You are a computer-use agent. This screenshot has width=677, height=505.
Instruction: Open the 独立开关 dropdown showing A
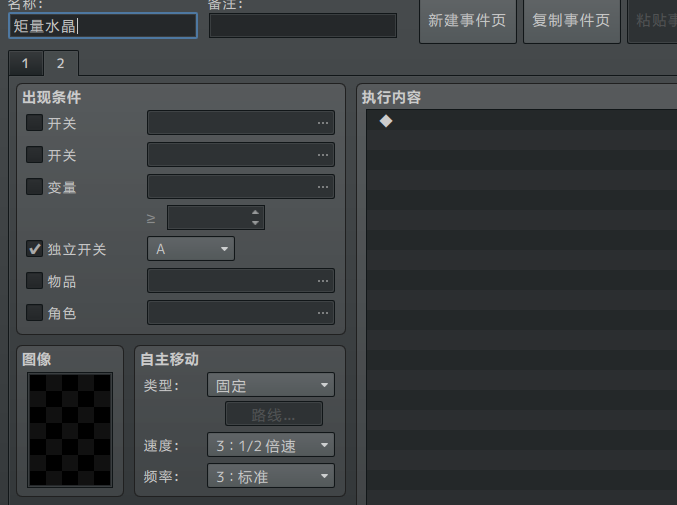(191, 249)
